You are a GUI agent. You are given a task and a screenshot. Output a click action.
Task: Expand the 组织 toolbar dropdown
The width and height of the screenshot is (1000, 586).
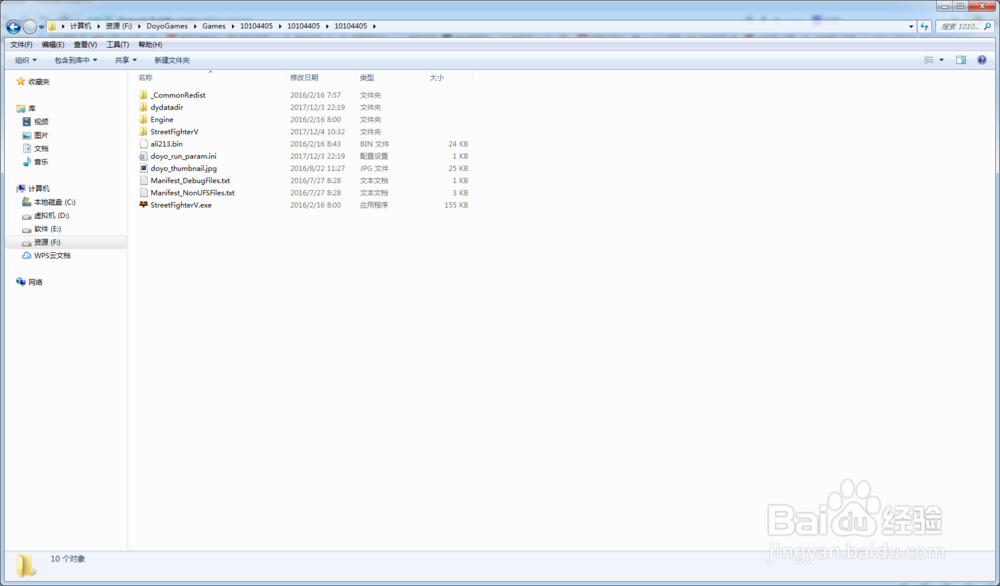pyautogui.click(x=26, y=60)
